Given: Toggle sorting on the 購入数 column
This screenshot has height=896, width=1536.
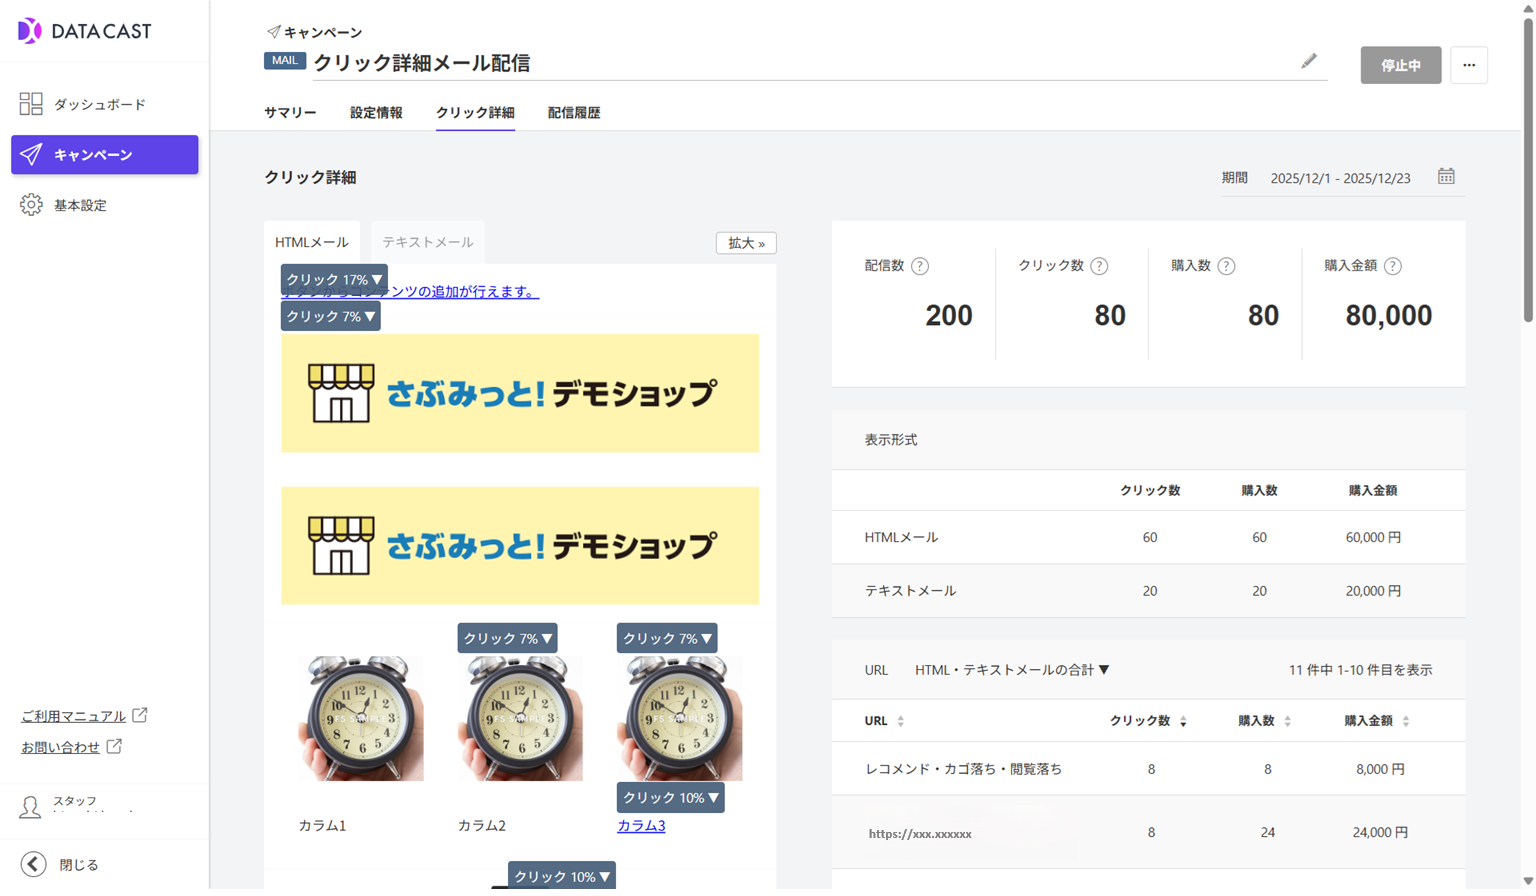Looking at the screenshot, I should coord(1287,721).
